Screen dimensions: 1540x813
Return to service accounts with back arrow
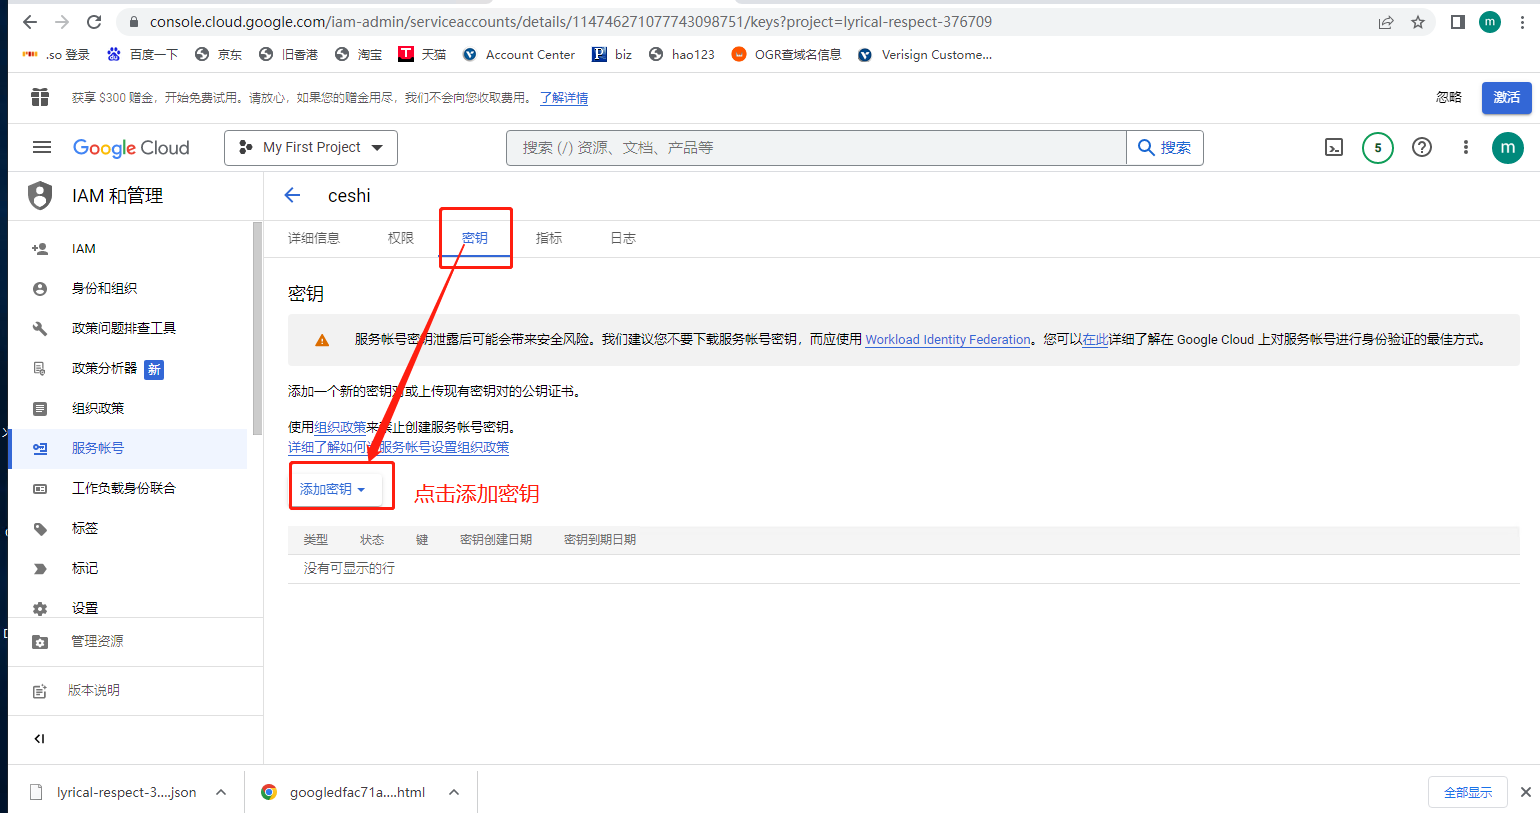(x=292, y=195)
